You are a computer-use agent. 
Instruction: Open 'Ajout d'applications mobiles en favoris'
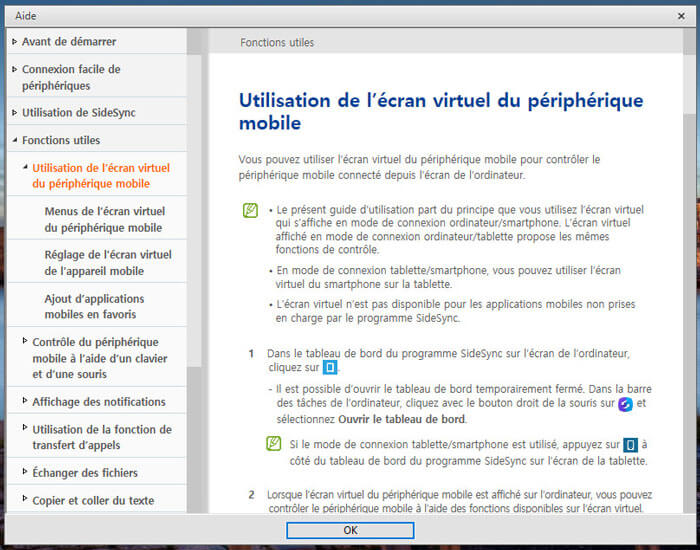tap(94, 306)
